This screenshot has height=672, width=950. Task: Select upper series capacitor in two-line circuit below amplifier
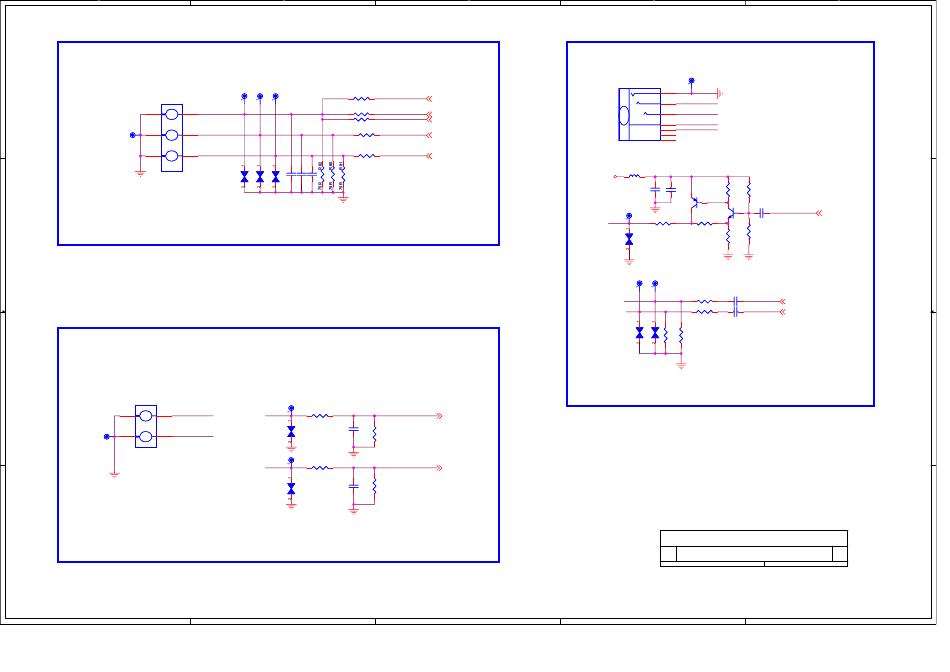[735, 301]
